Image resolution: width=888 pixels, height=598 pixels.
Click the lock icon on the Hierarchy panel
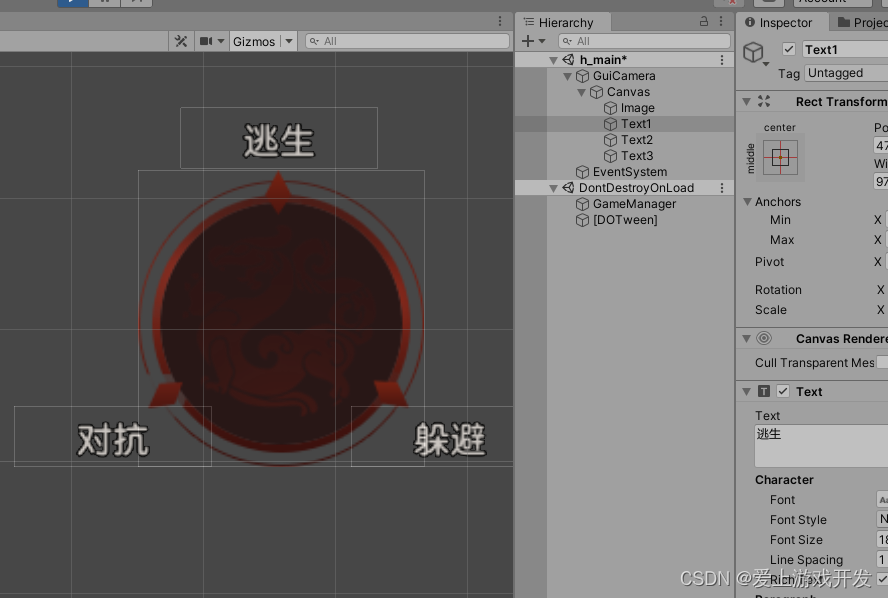[705, 21]
